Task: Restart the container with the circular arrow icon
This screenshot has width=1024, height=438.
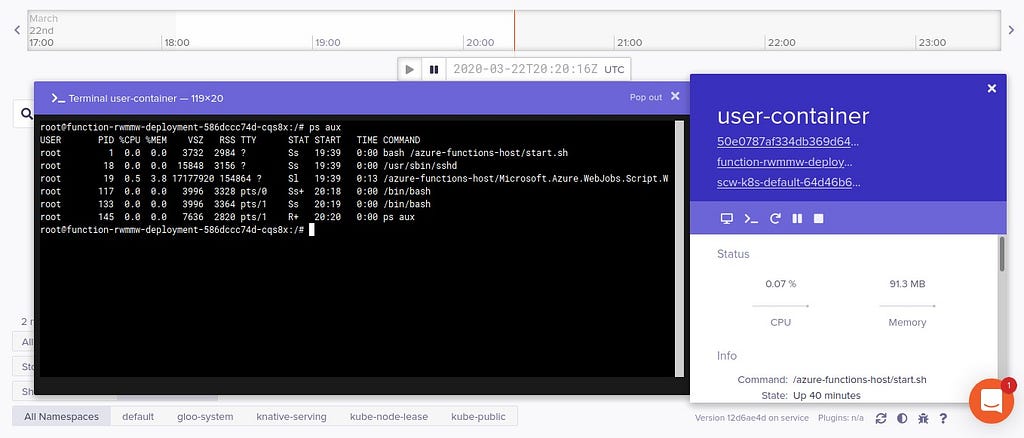Action: 775,219
